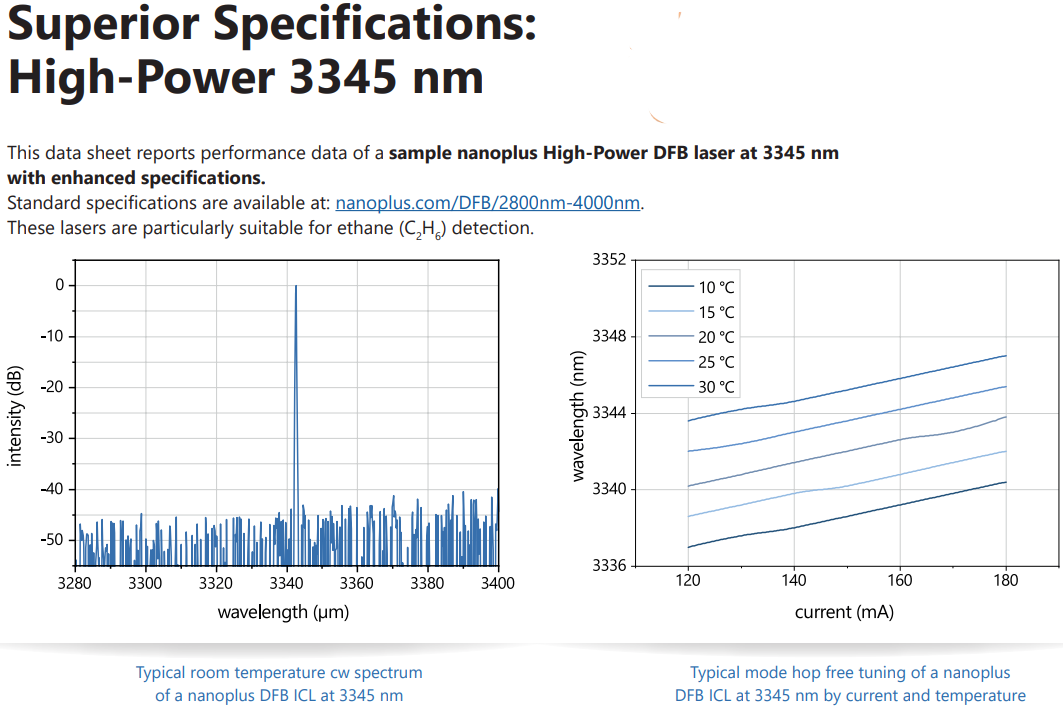The height and width of the screenshot is (718, 1063).
Task: Click the "intensity (dB)" axis label
Action: (x=15, y=416)
